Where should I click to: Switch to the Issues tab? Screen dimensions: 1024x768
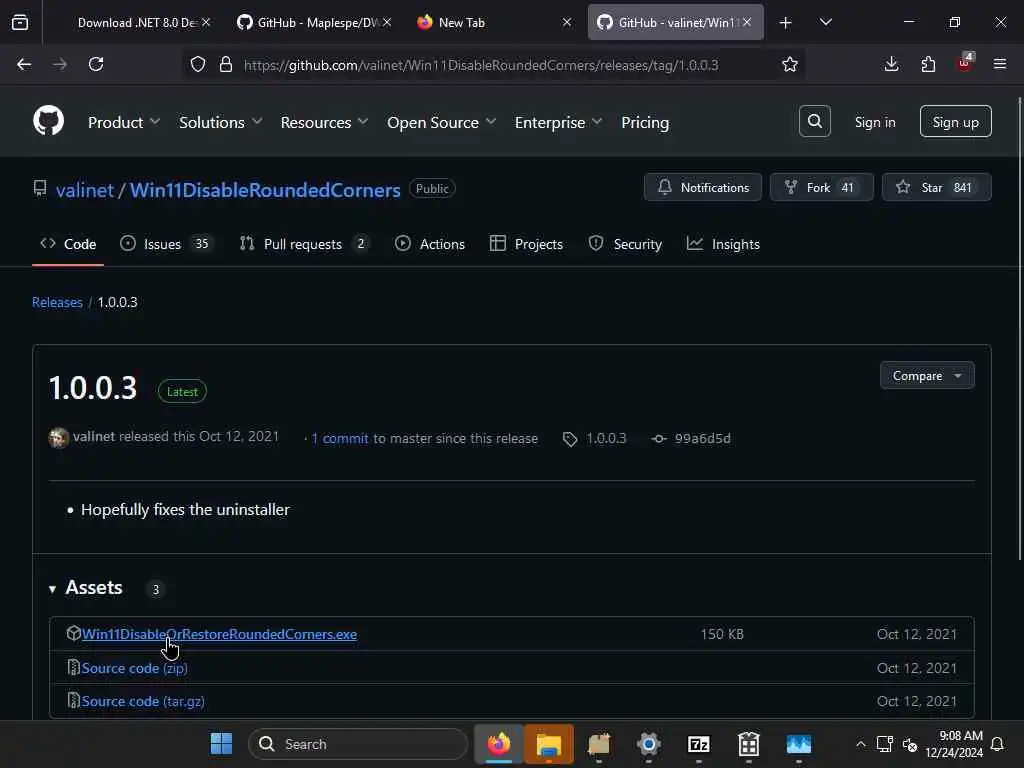pos(167,244)
